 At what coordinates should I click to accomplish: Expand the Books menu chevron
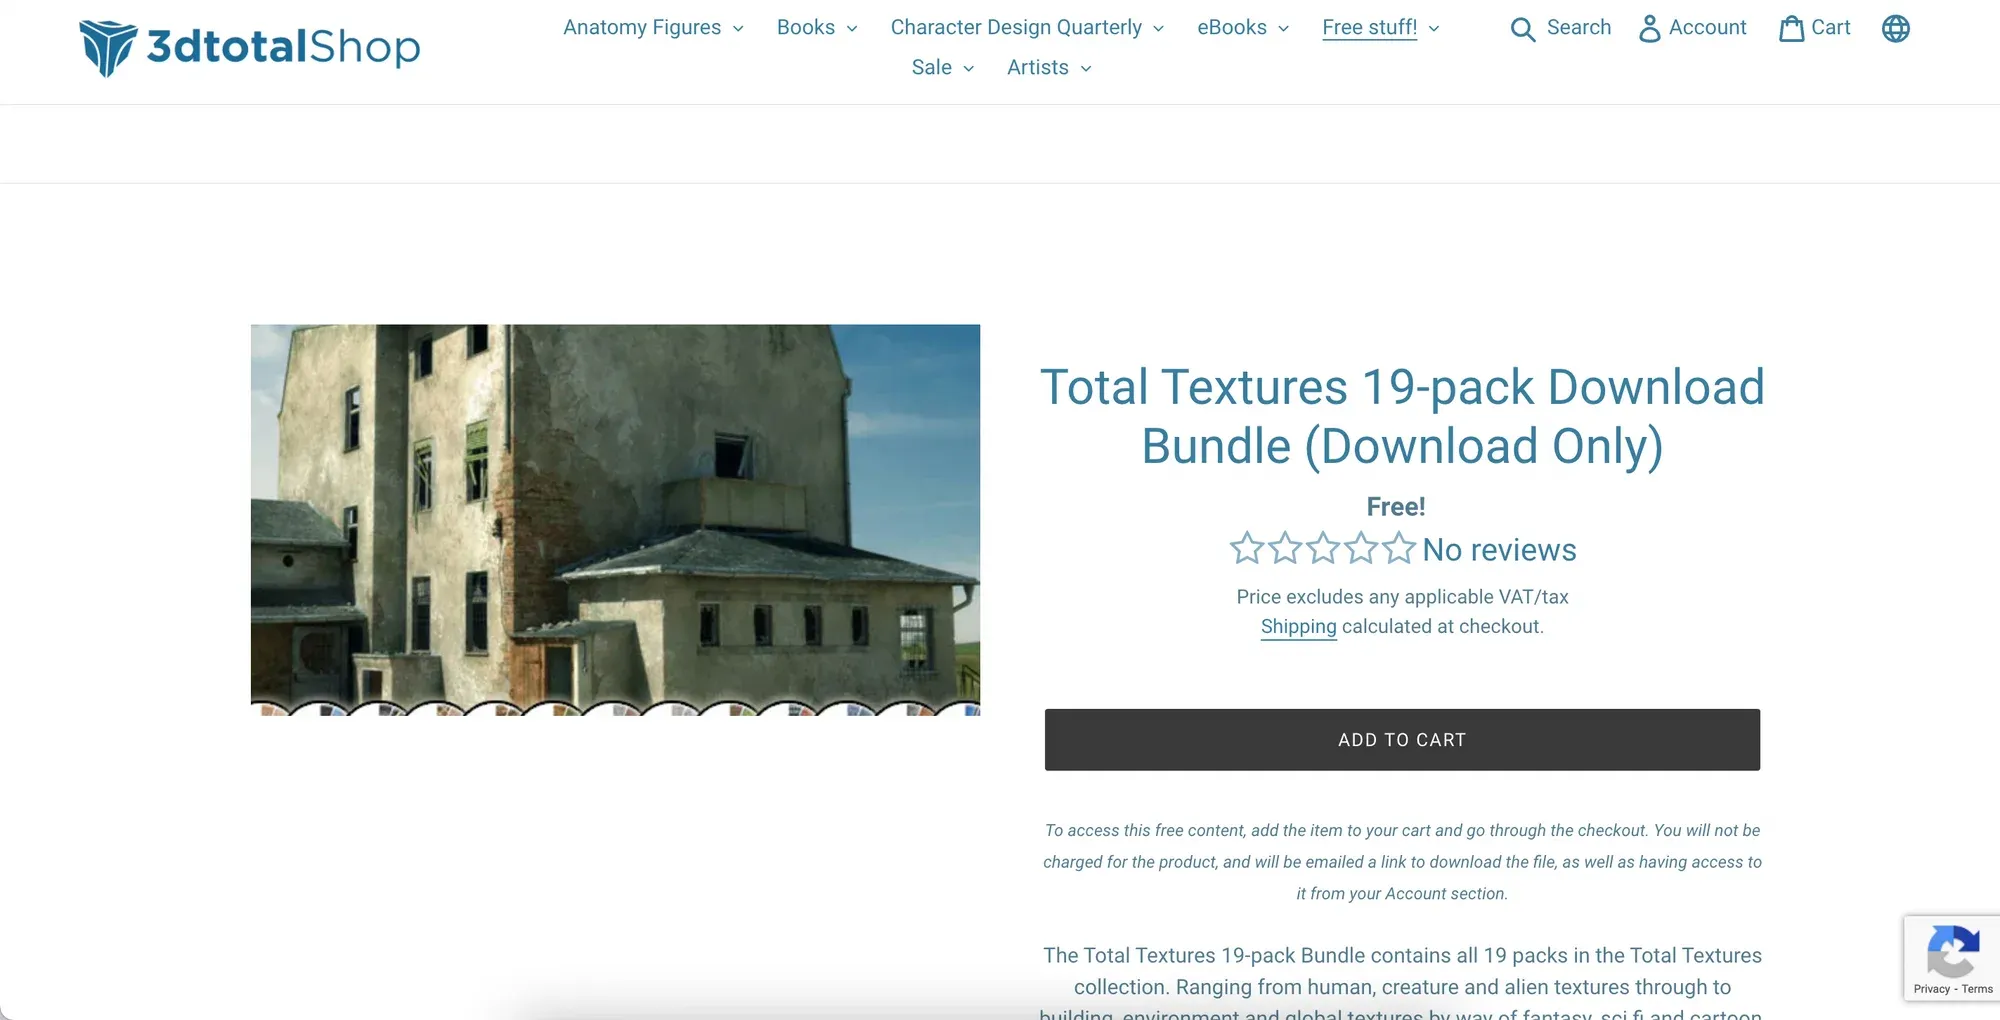(851, 29)
